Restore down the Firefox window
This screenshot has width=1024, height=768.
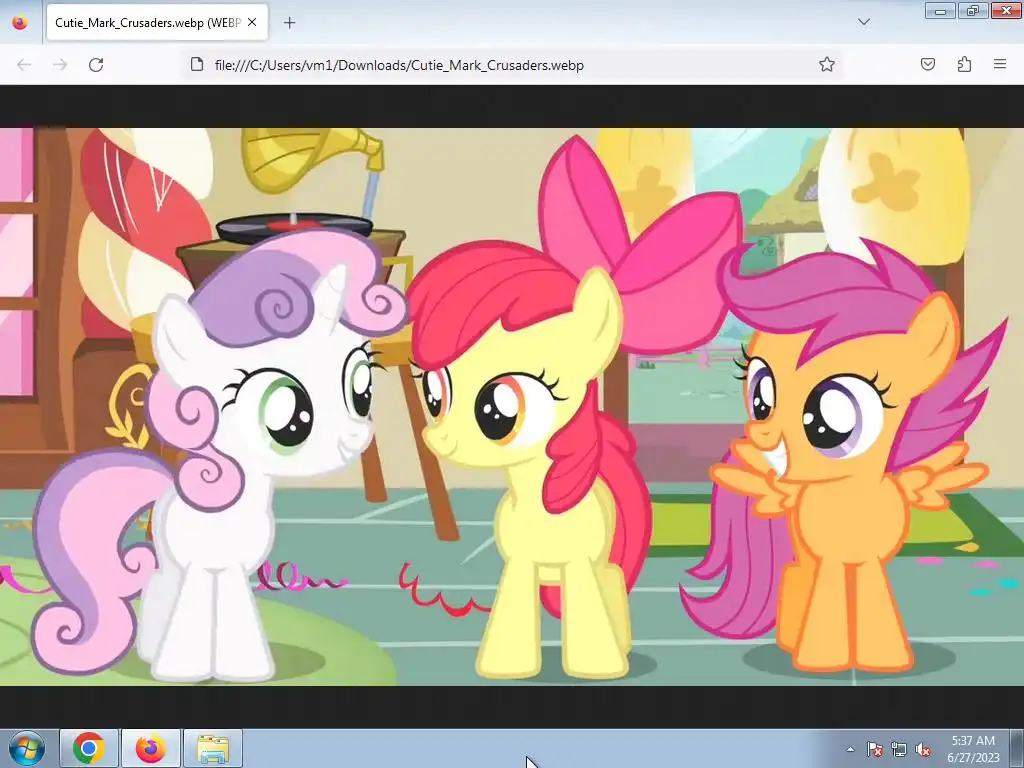973,11
